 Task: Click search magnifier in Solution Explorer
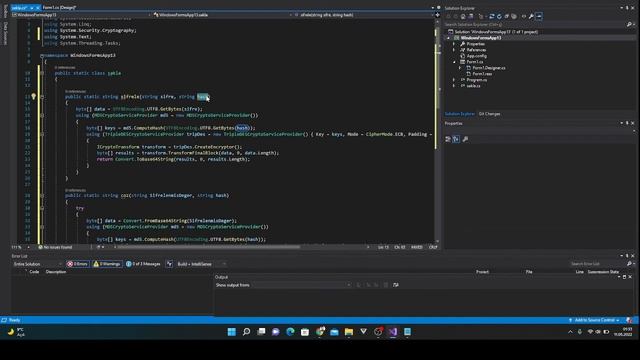[629, 24]
